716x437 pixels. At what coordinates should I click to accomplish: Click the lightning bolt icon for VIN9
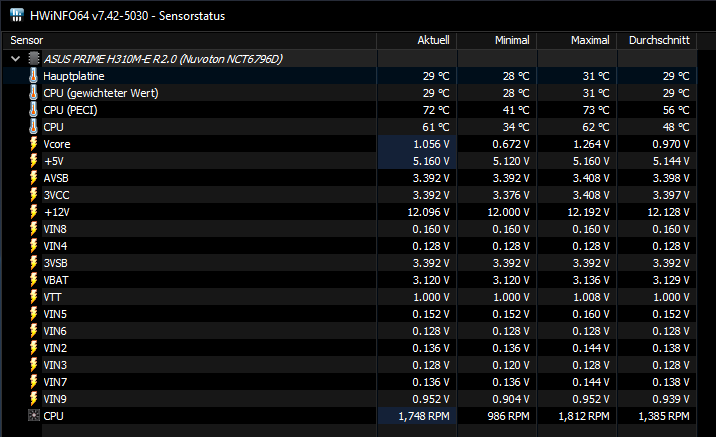click(x=33, y=399)
